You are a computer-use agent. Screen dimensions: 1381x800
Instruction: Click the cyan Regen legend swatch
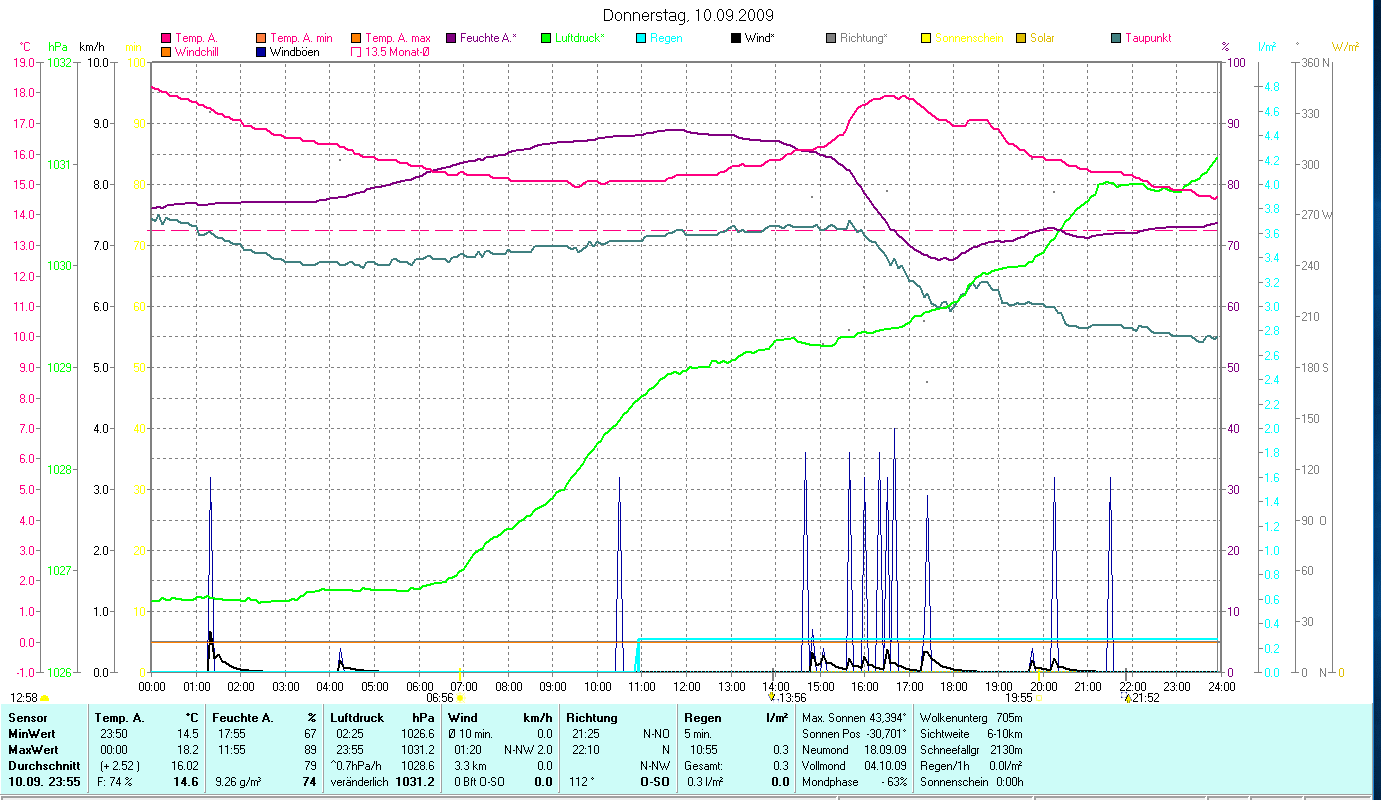click(640, 38)
